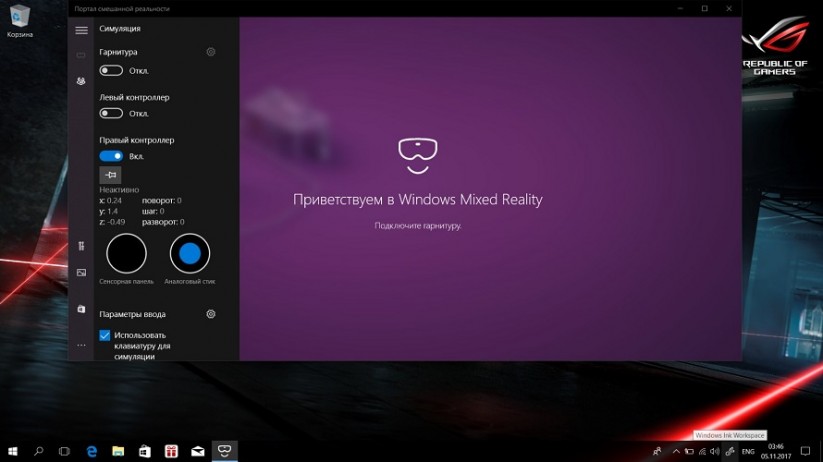
Task: Open the gear settings next to Параметры ввода
Action: tap(210, 314)
